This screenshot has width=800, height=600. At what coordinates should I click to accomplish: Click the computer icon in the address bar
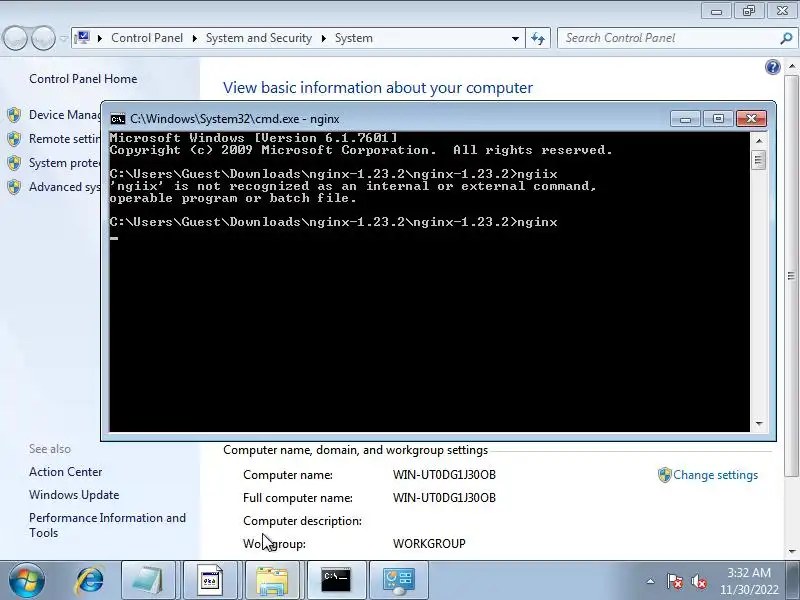[x=82, y=38]
